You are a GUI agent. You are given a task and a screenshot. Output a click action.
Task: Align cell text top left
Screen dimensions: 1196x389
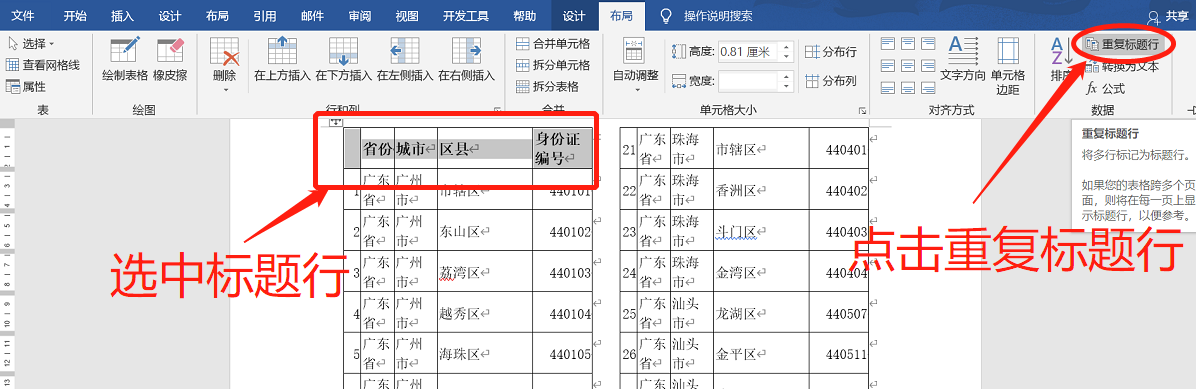pos(887,43)
